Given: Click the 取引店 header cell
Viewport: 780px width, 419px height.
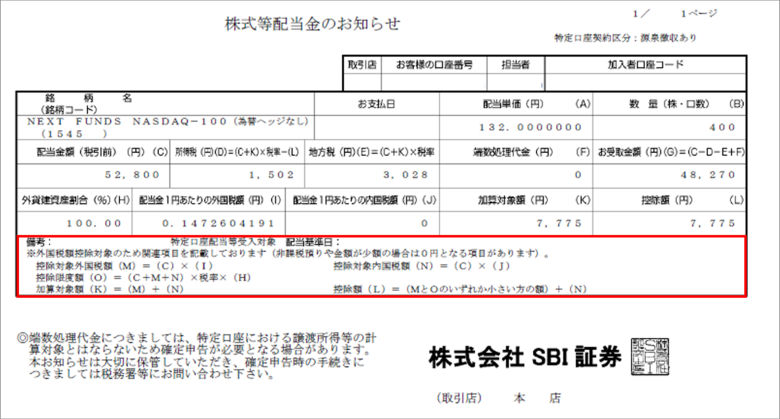Looking at the screenshot, I should (362, 65).
